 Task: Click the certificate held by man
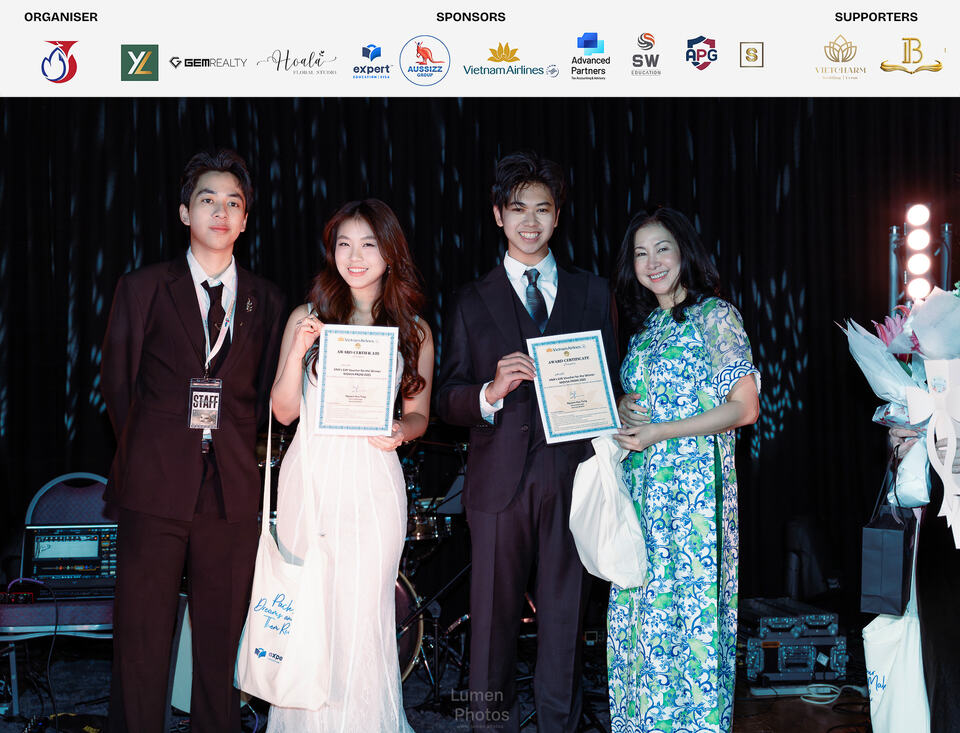click(573, 386)
